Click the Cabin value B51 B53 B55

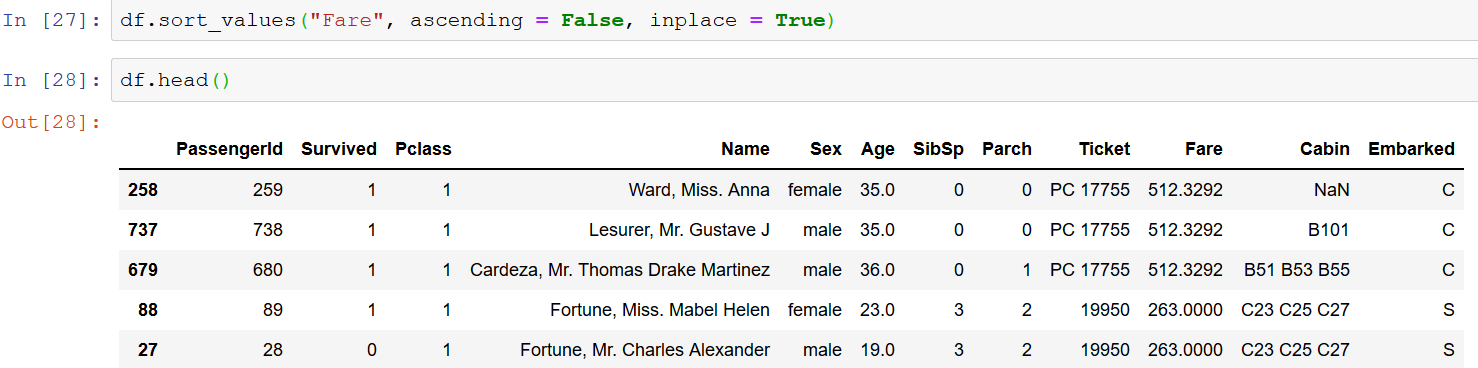coord(1297,269)
